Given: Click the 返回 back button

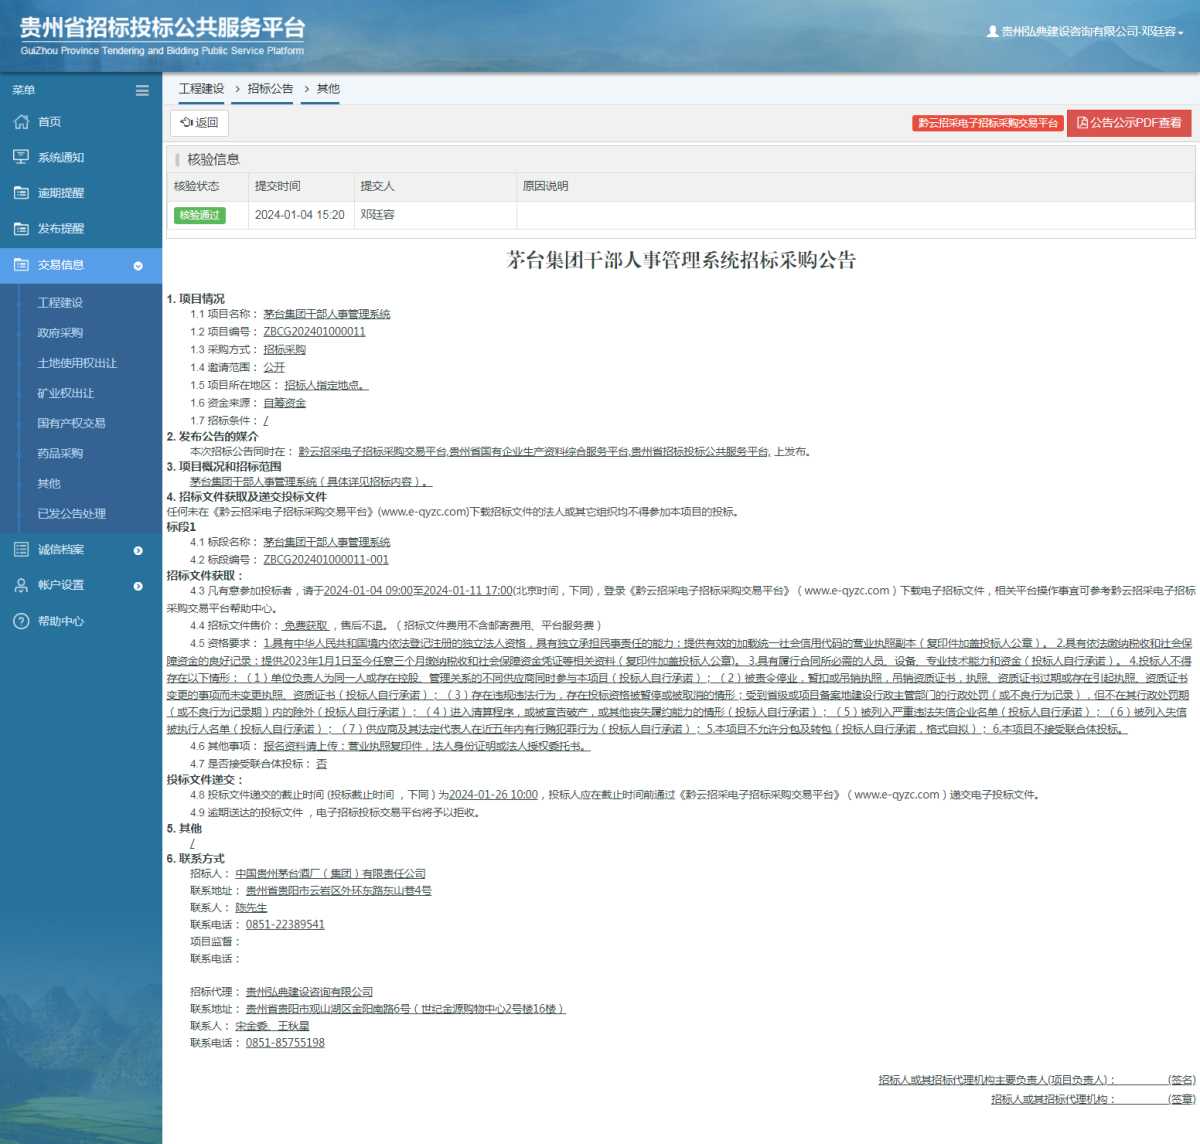Looking at the screenshot, I should (x=199, y=123).
